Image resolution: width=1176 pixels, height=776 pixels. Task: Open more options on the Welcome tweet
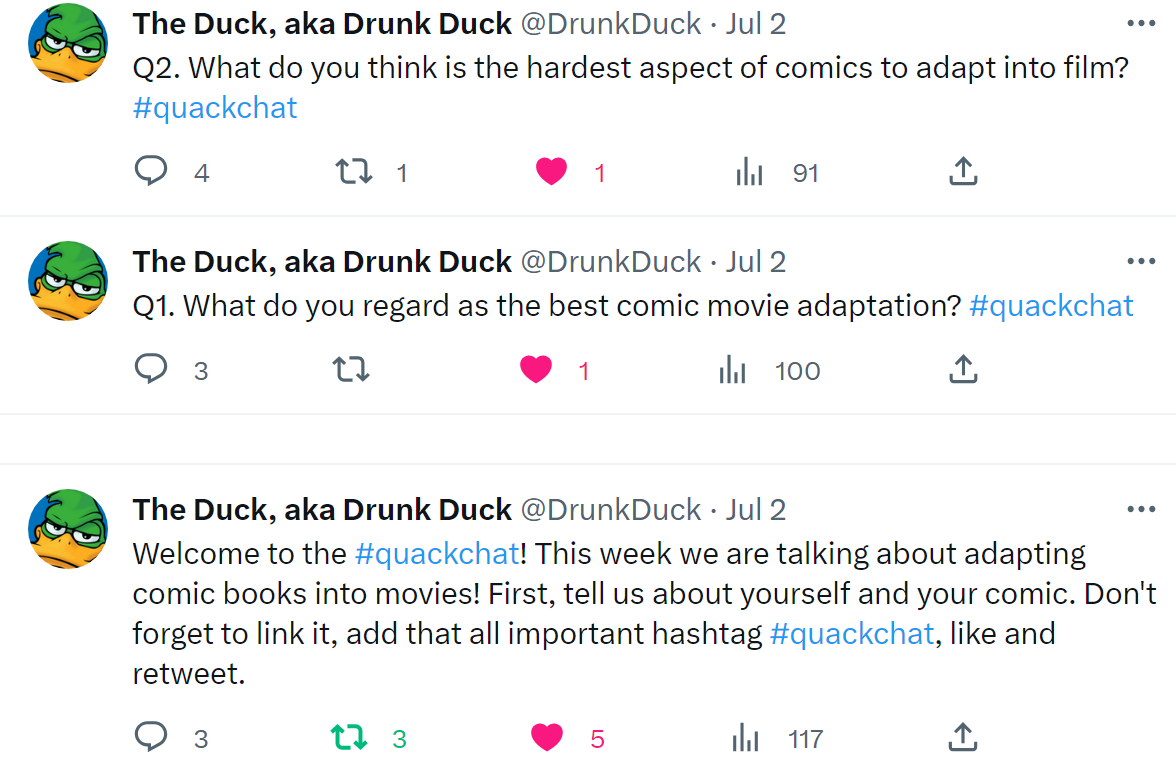[x=1141, y=509]
